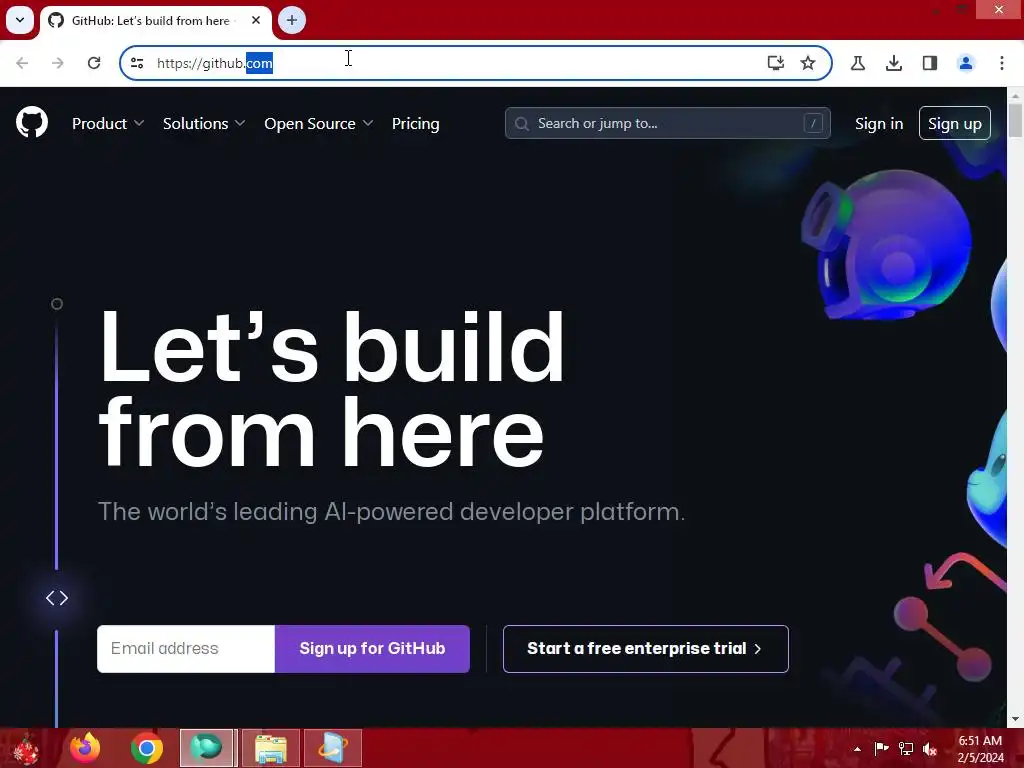Viewport: 1024px width, 768px height.
Task: Click the code brackets icon on timeline
Action: point(57,598)
